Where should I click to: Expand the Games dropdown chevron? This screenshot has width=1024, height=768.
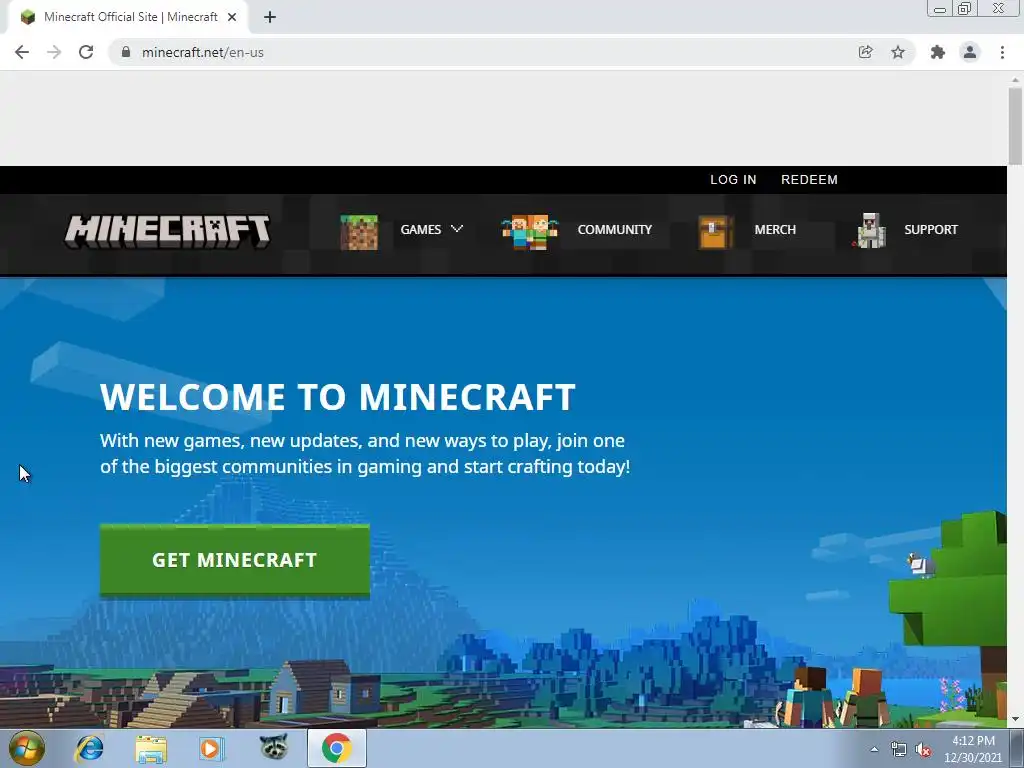[456, 229]
